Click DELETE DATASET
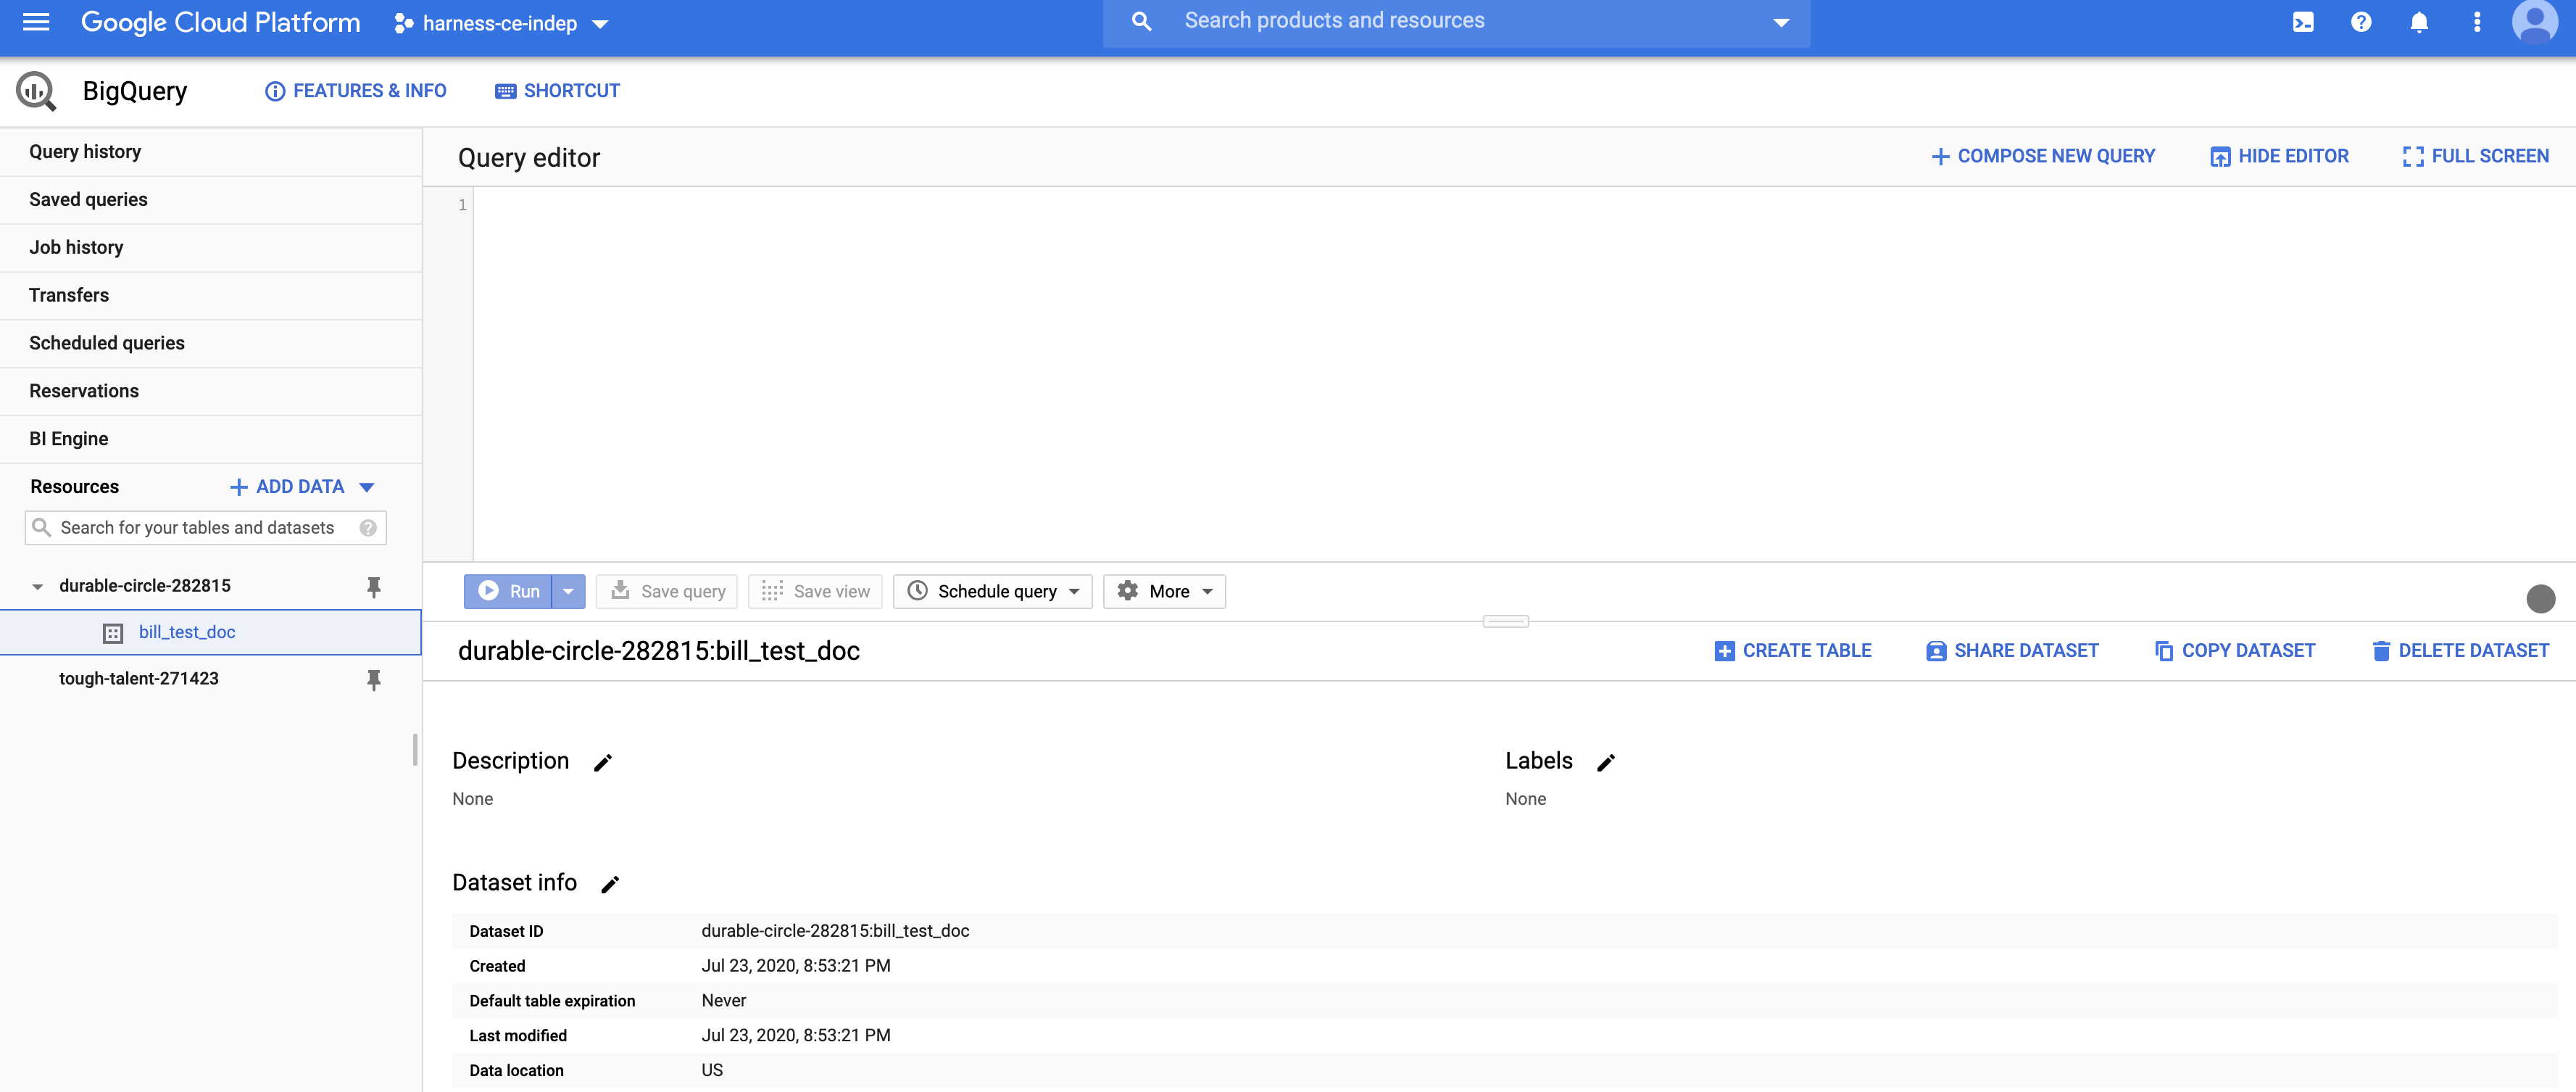This screenshot has height=1092, width=2576. (2461, 651)
